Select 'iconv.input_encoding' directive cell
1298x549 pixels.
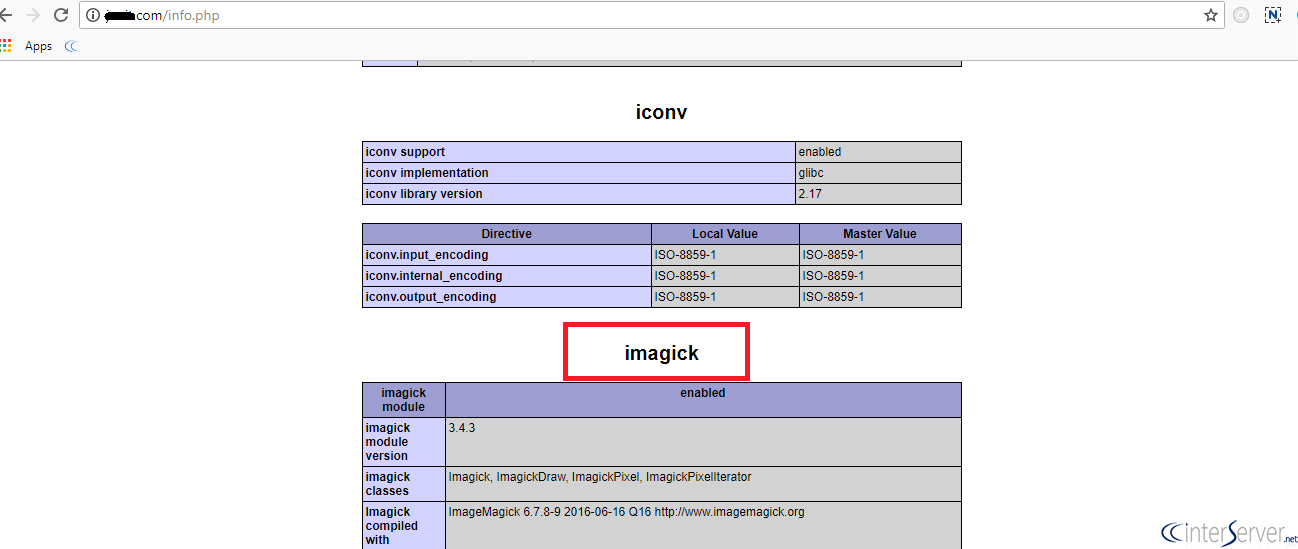point(507,255)
